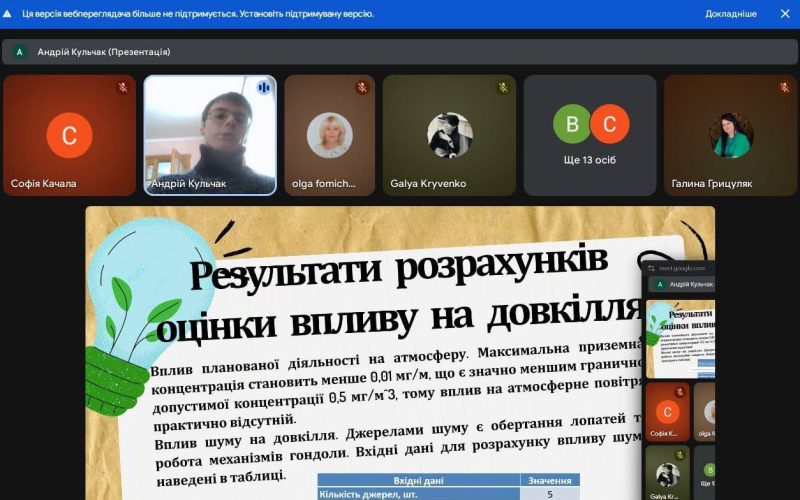800x500 pixels.
Task: Click the Галина Грицуляк name label
Action: (712, 184)
